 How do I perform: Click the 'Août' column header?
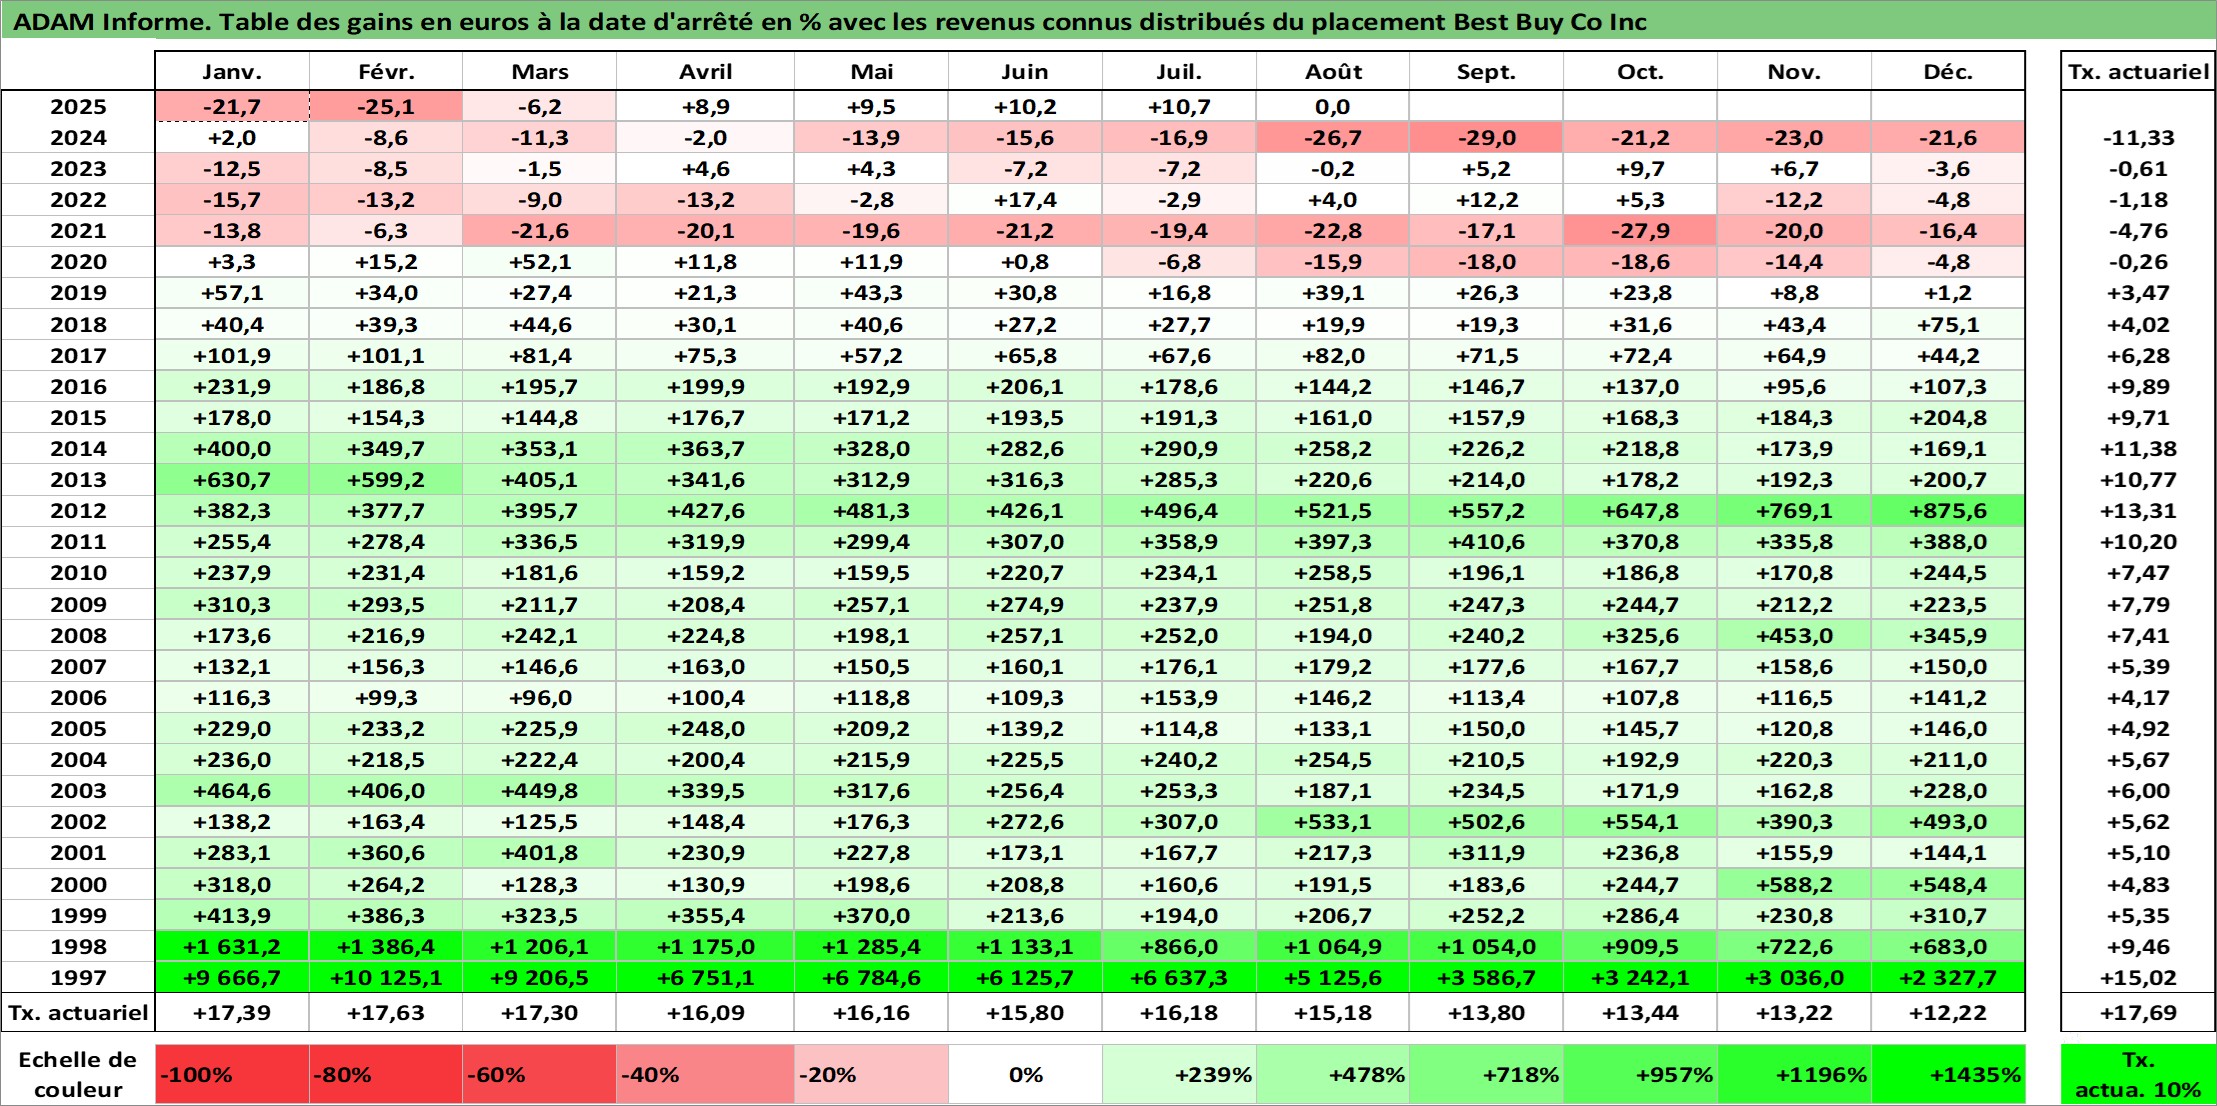[1333, 72]
